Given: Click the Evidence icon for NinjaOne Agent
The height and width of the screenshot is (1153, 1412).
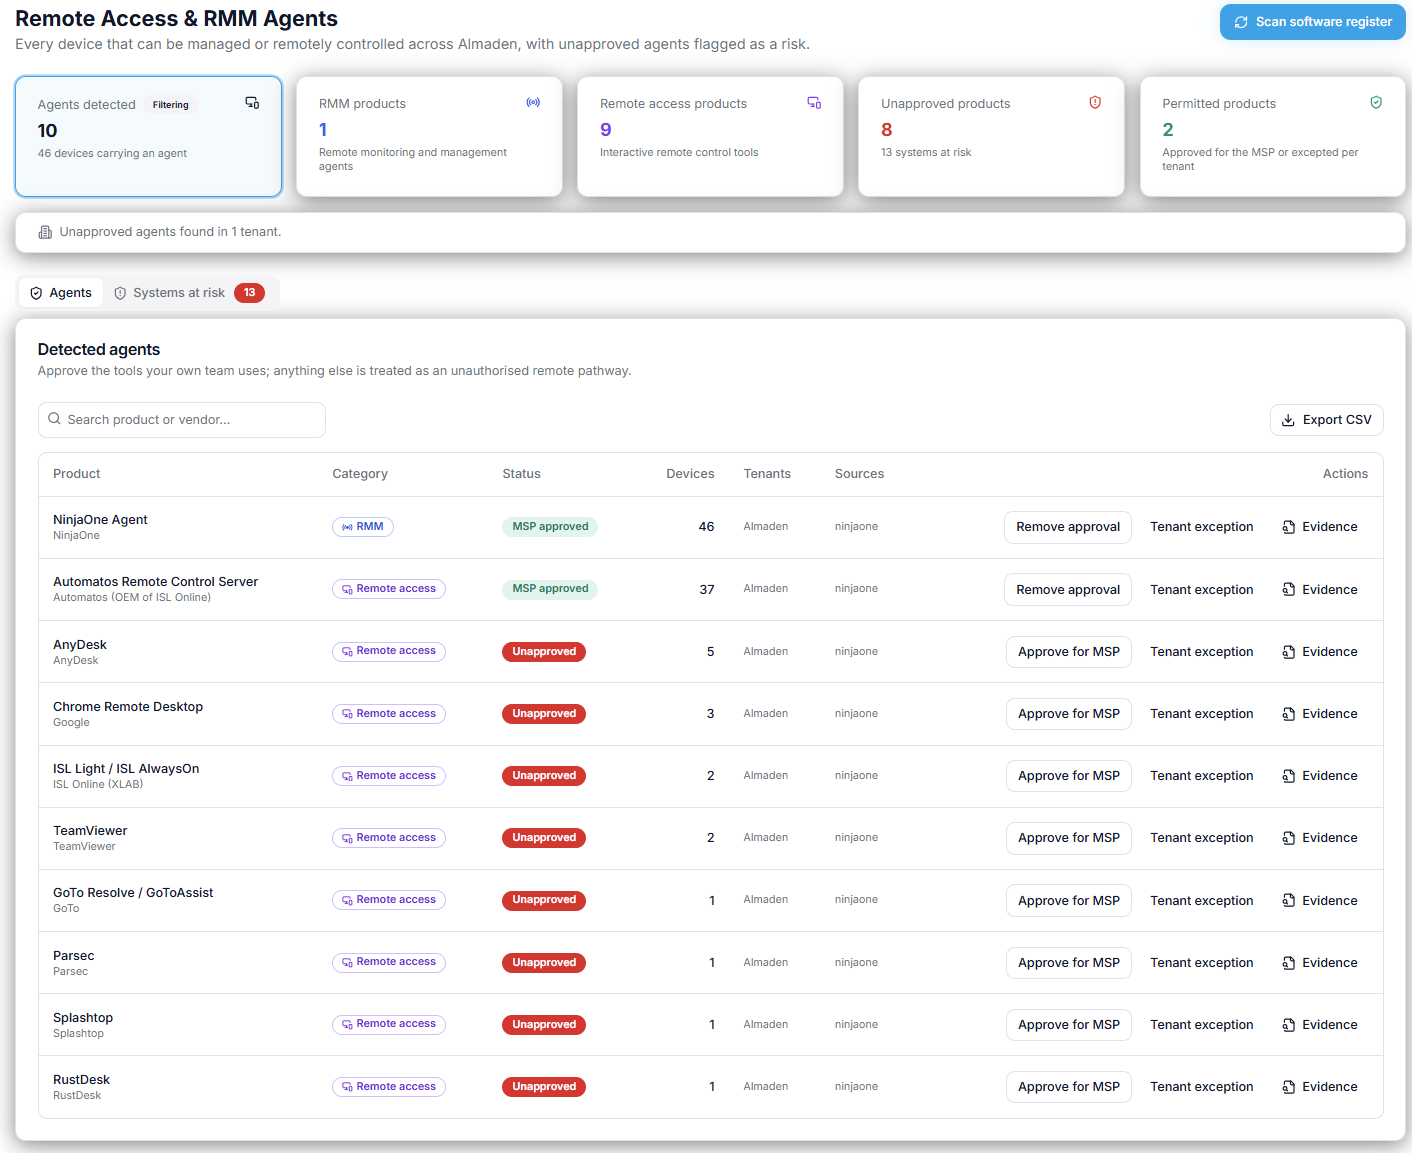Looking at the screenshot, I should (1289, 527).
